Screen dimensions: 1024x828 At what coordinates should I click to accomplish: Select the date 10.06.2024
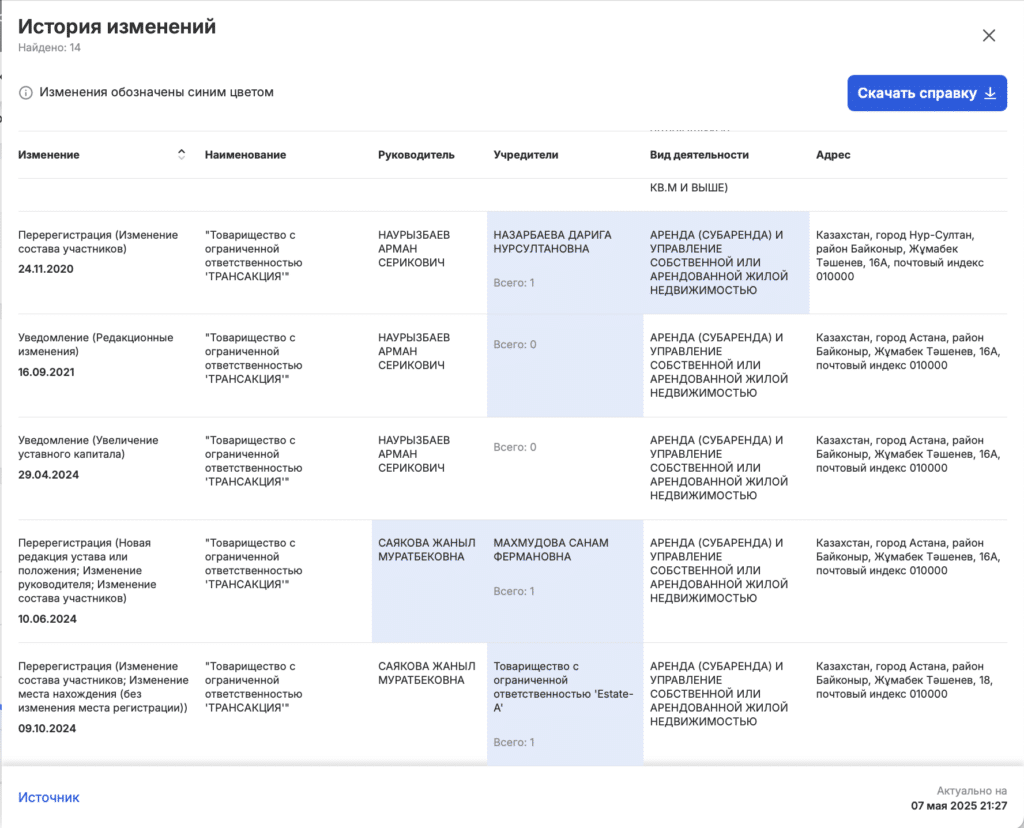[x=47, y=619]
